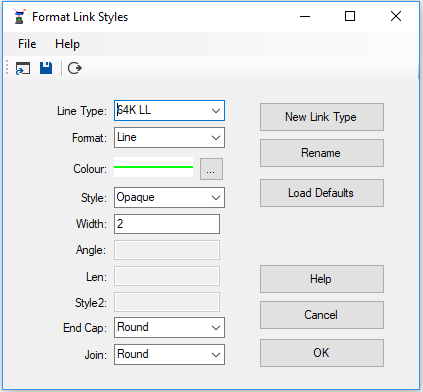This screenshot has height=392, width=423.
Task: Click the circular arrow exit icon
Action: 75,68
